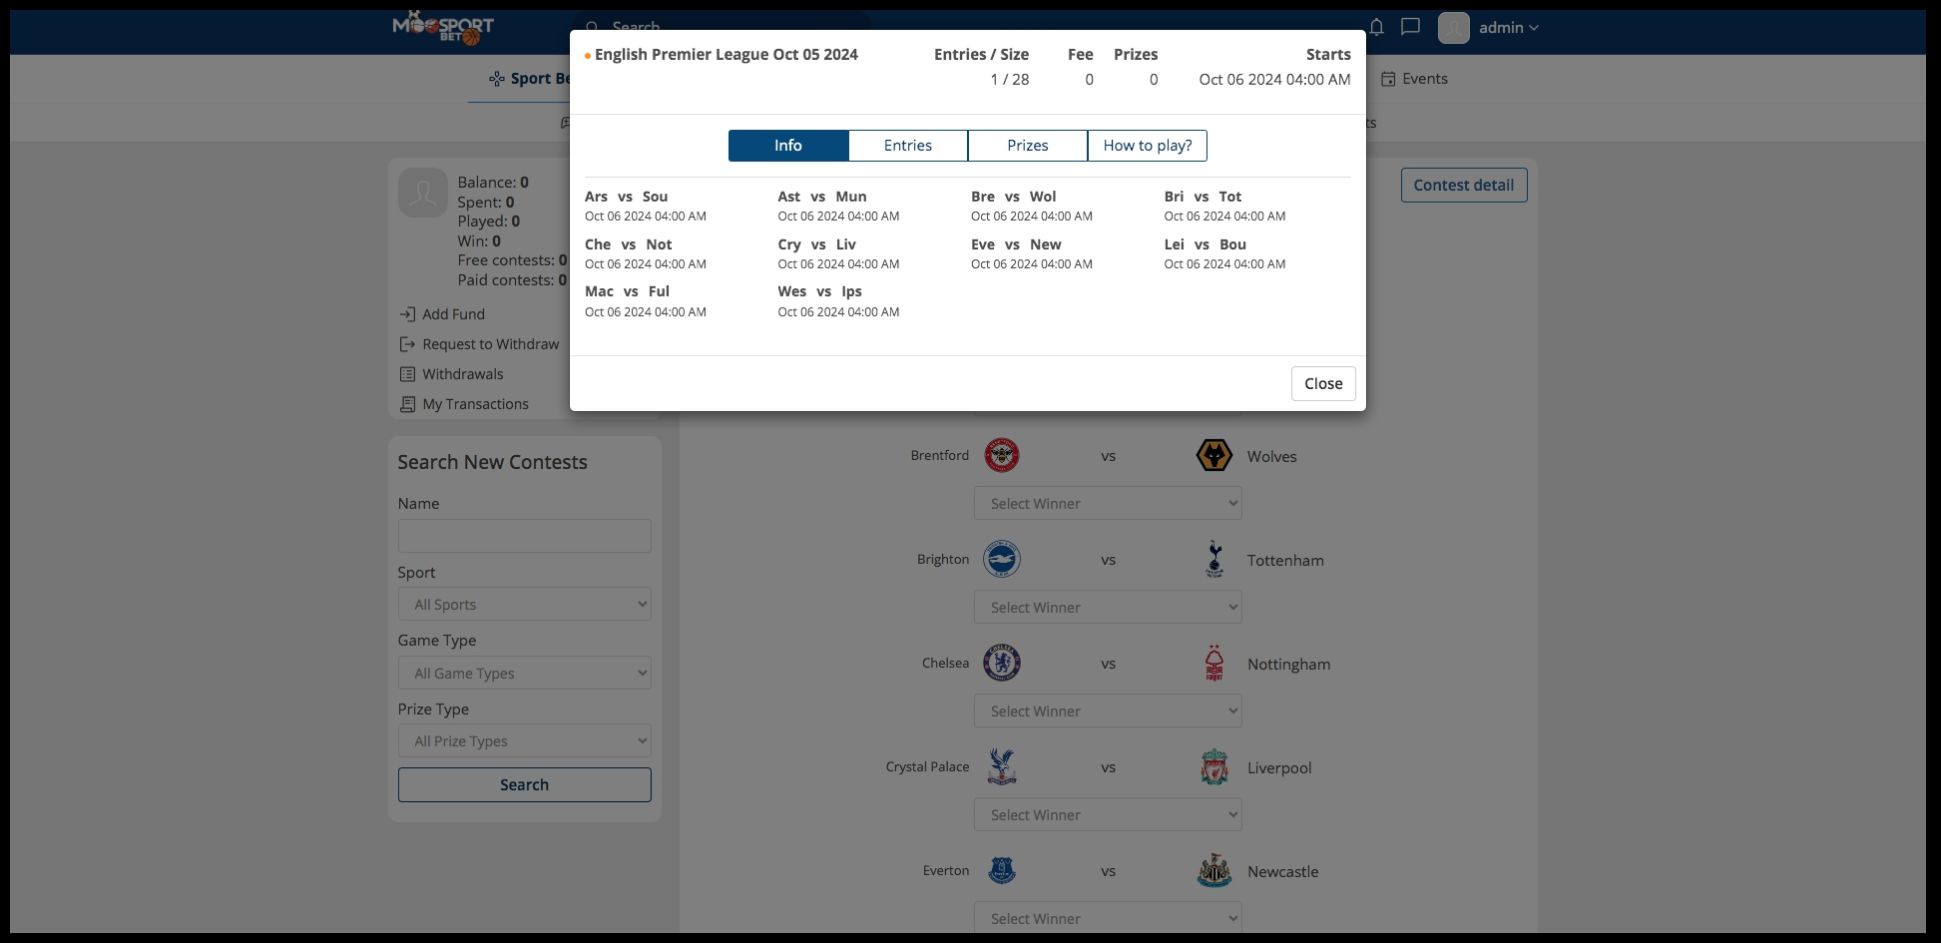Open the Withdrawals link
The image size is (1941, 943).
(463, 374)
